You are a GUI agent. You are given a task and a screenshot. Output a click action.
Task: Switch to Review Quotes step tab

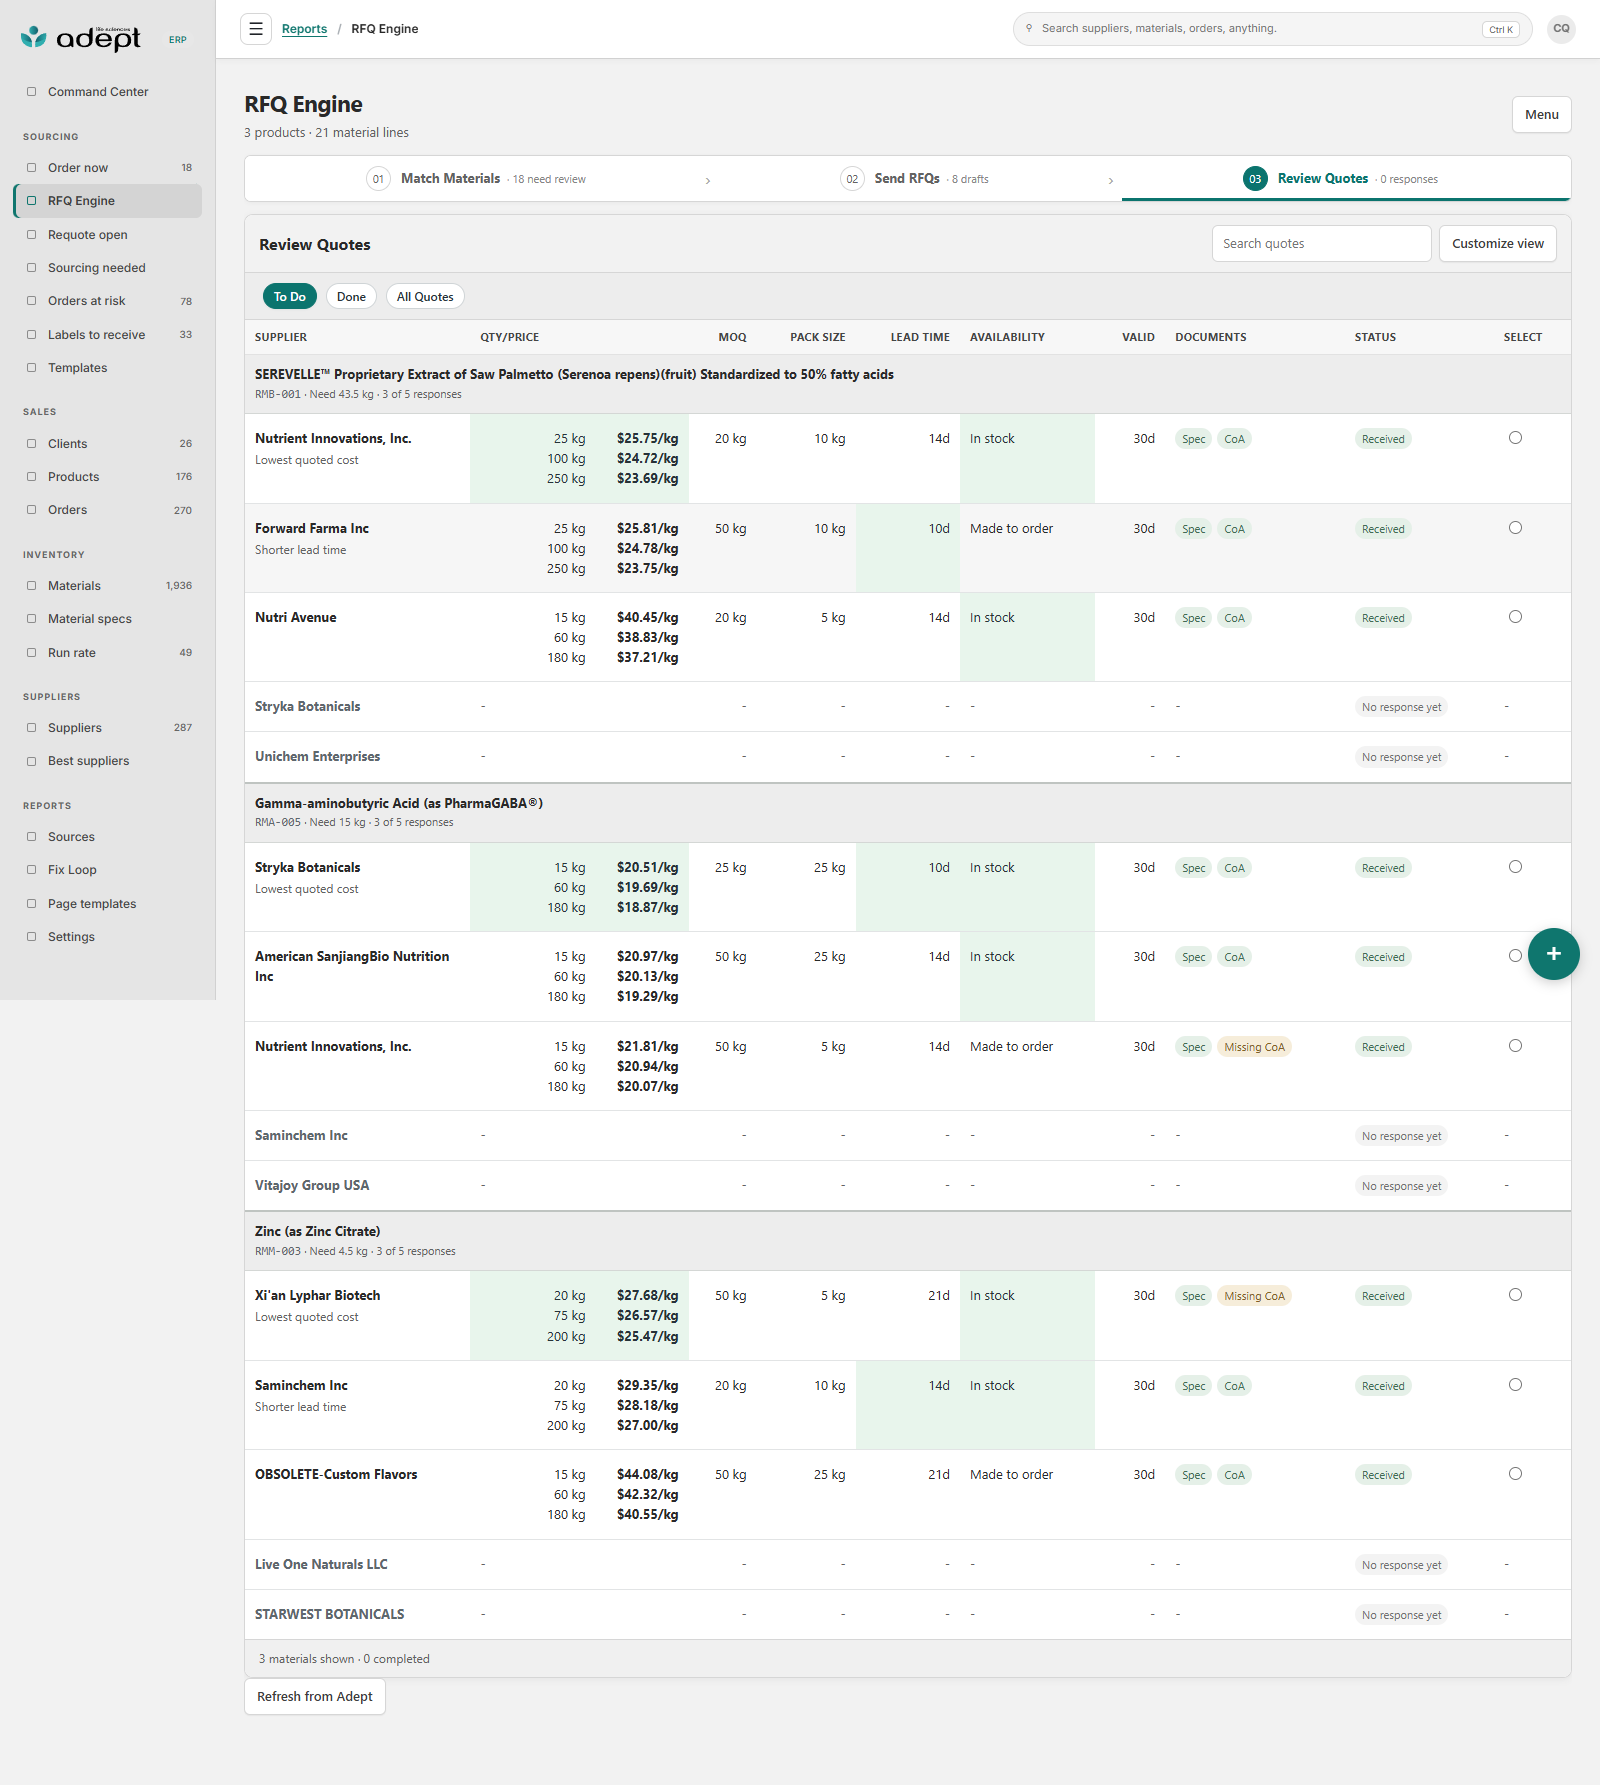(1345, 179)
